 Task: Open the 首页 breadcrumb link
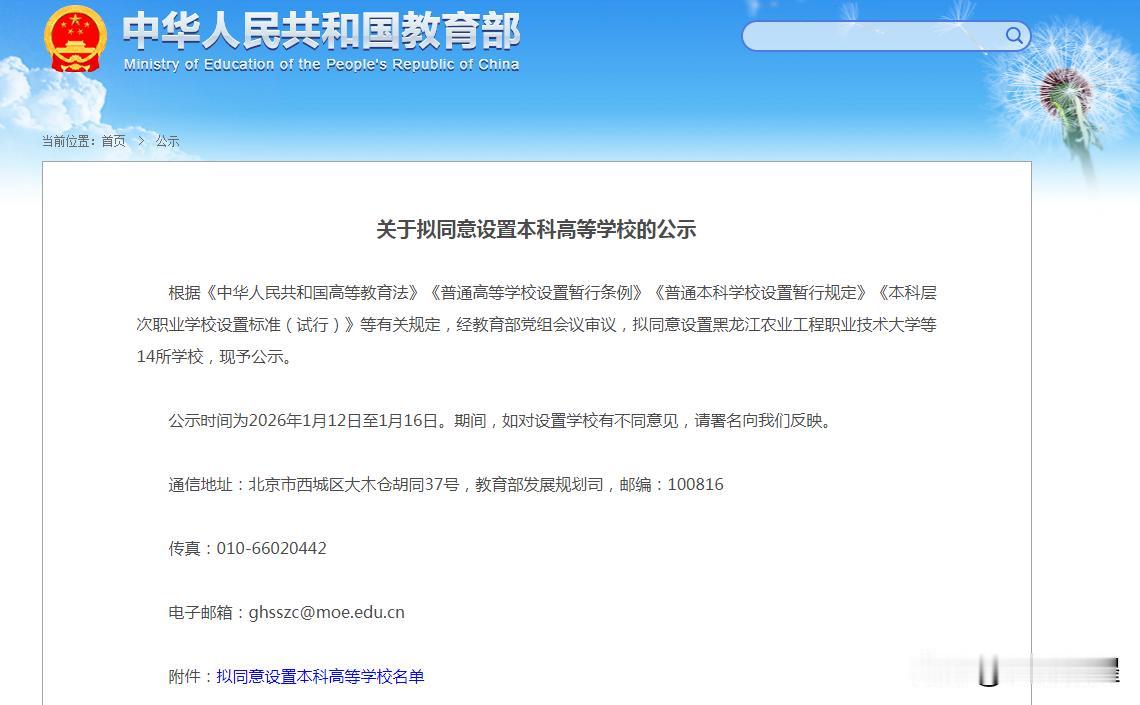point(112,141)
